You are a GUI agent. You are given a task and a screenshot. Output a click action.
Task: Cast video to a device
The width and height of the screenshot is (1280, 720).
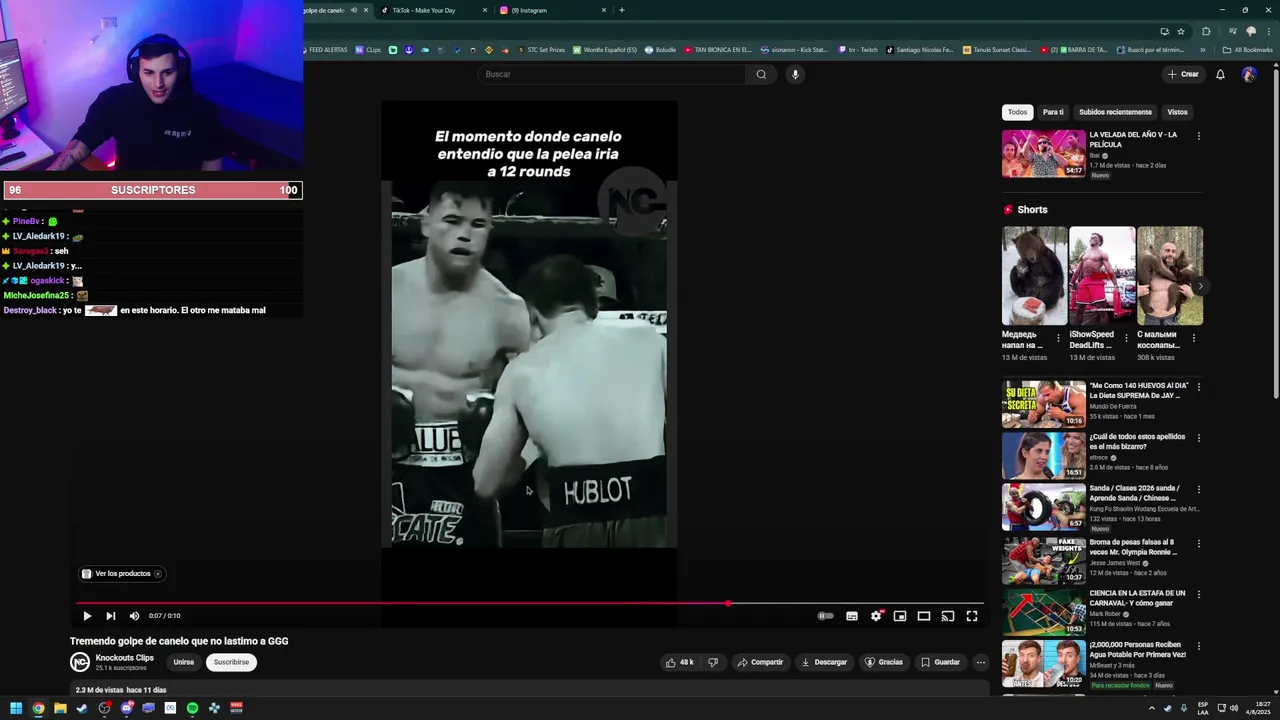click(948, 616)
